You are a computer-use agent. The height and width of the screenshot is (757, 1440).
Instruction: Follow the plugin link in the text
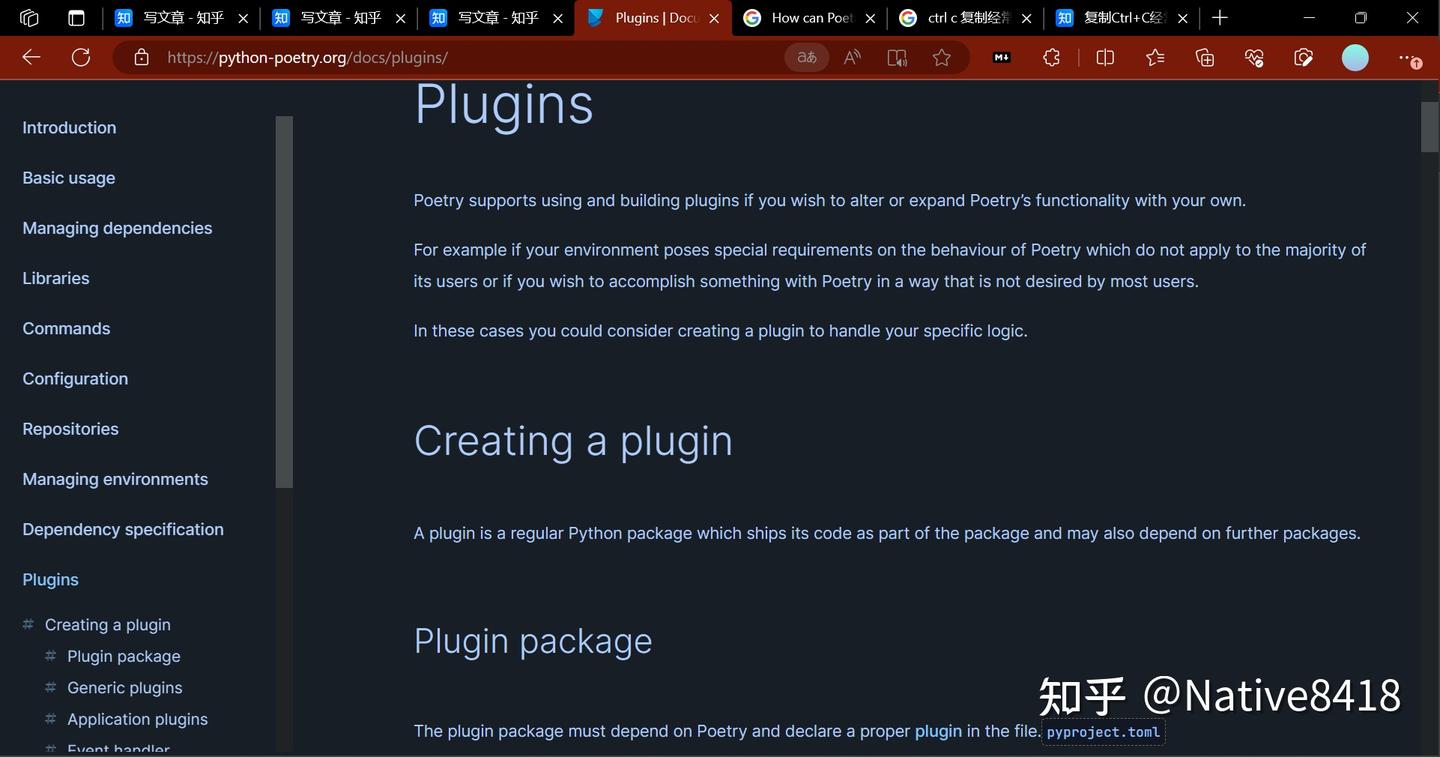tap(937, 731)
